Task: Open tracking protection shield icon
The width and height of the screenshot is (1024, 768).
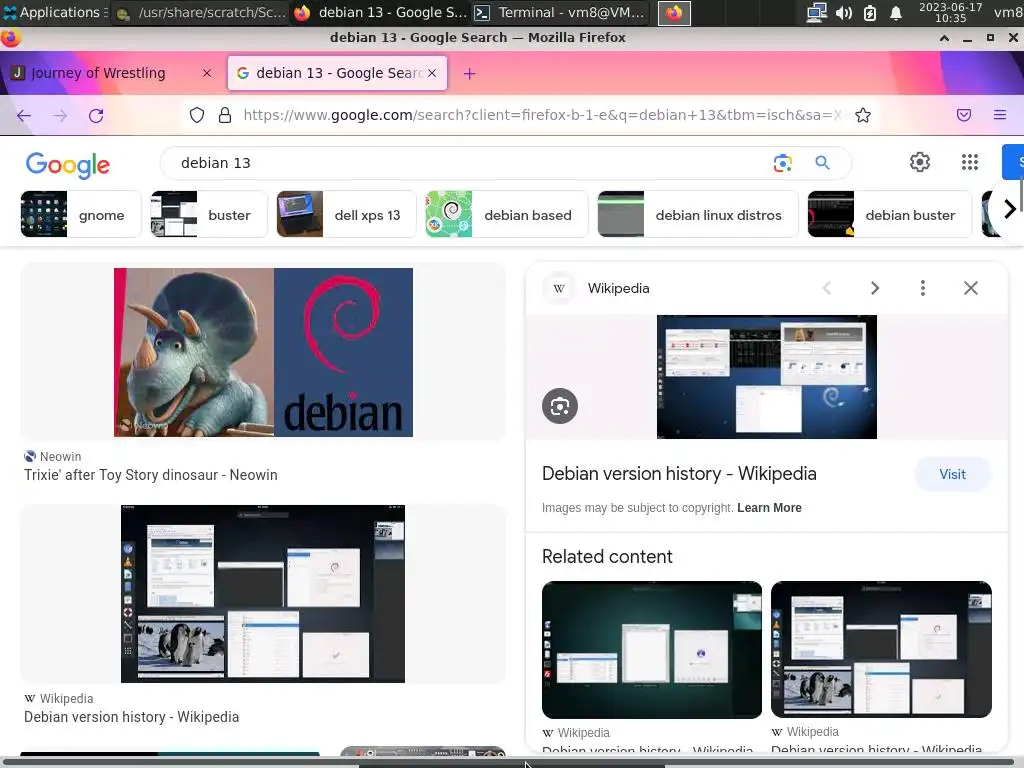Action: pos(197,116)
